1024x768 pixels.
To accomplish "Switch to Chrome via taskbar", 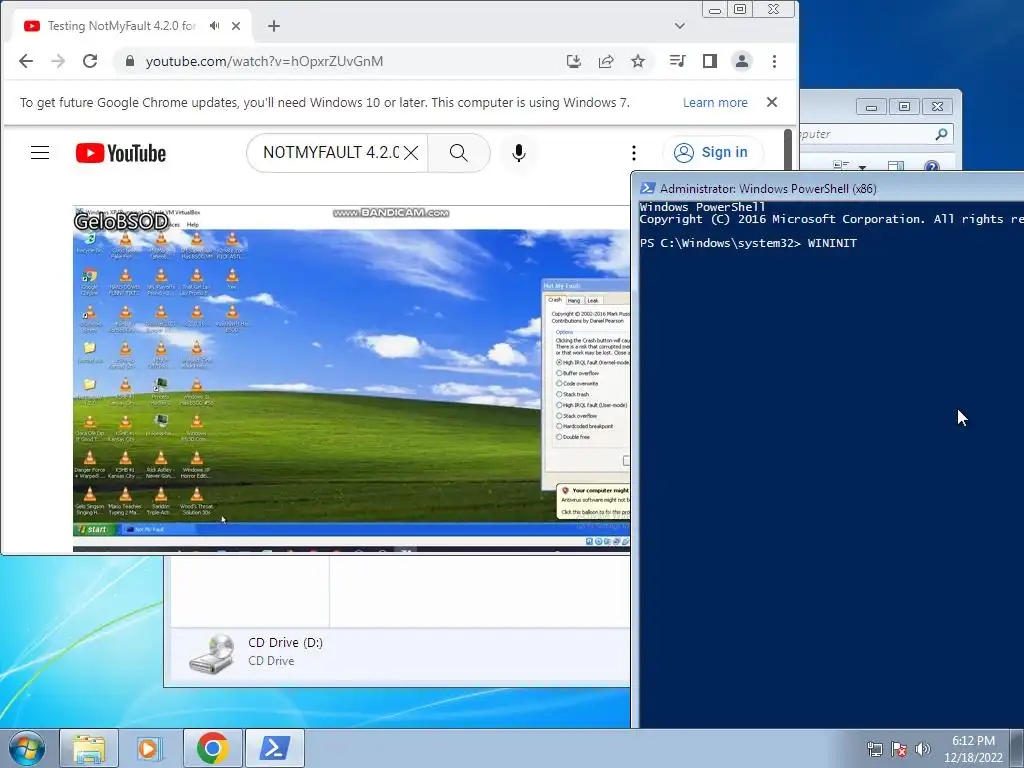I will click(x=212, y=748).
